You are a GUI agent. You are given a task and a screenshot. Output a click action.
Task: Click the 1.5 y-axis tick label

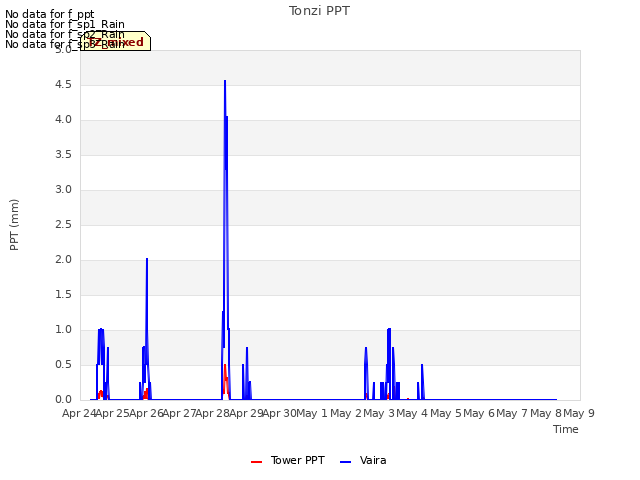point(63,295)
